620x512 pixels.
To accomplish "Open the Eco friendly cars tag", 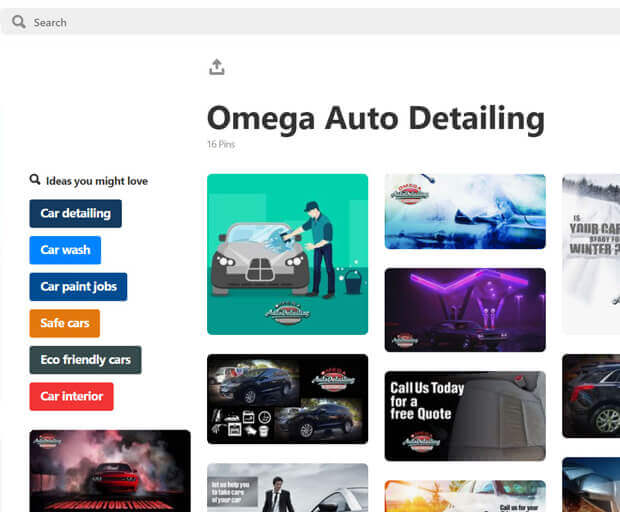I will tap(85, 360).
